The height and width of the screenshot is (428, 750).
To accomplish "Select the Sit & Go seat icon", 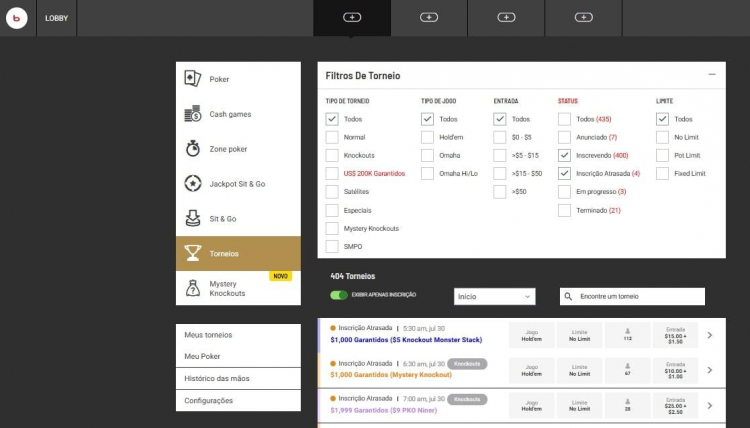I will pos(193,218).
